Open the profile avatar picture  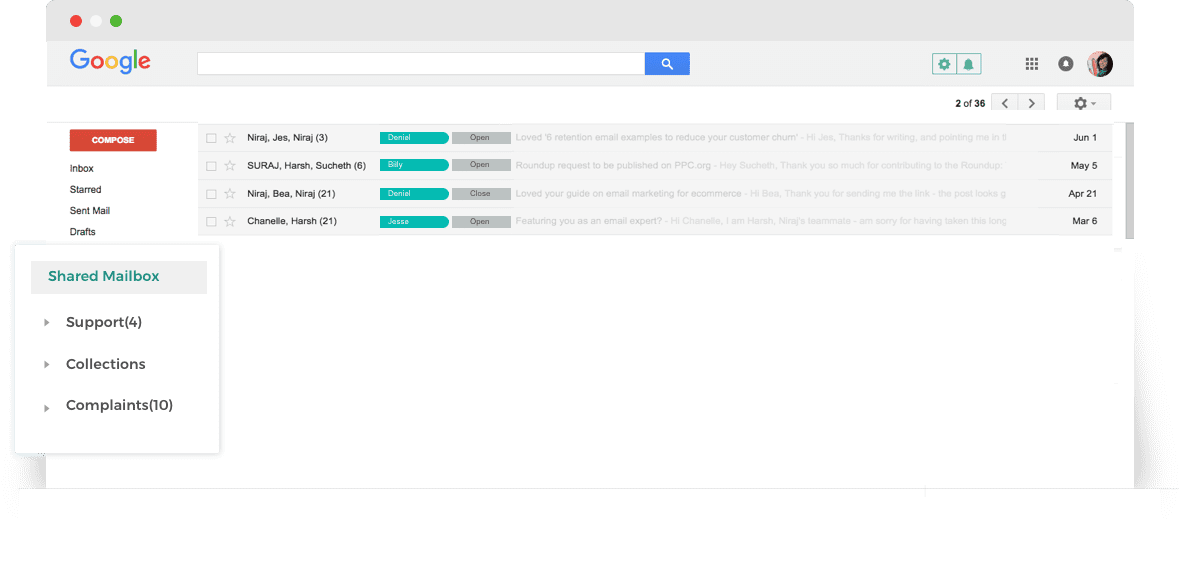[x=1099, y=64]
